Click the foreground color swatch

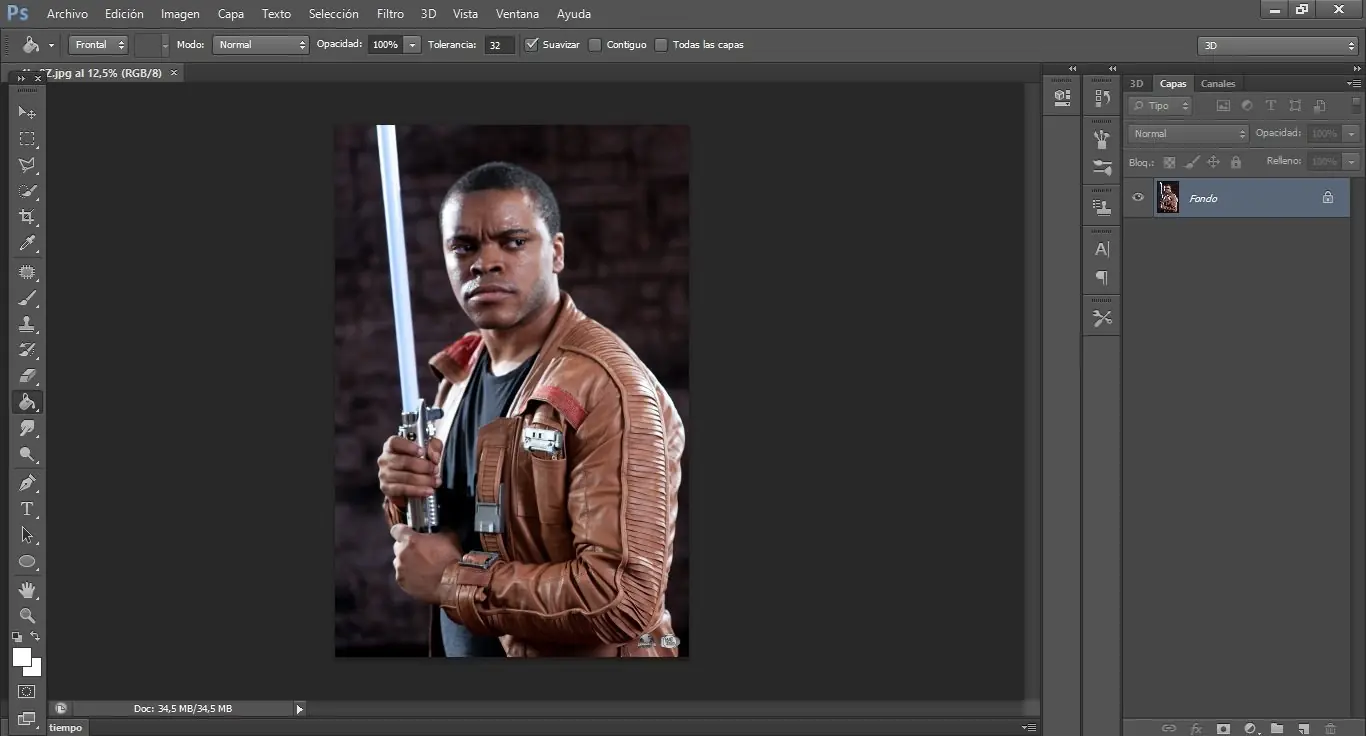[x=21, y=657]
